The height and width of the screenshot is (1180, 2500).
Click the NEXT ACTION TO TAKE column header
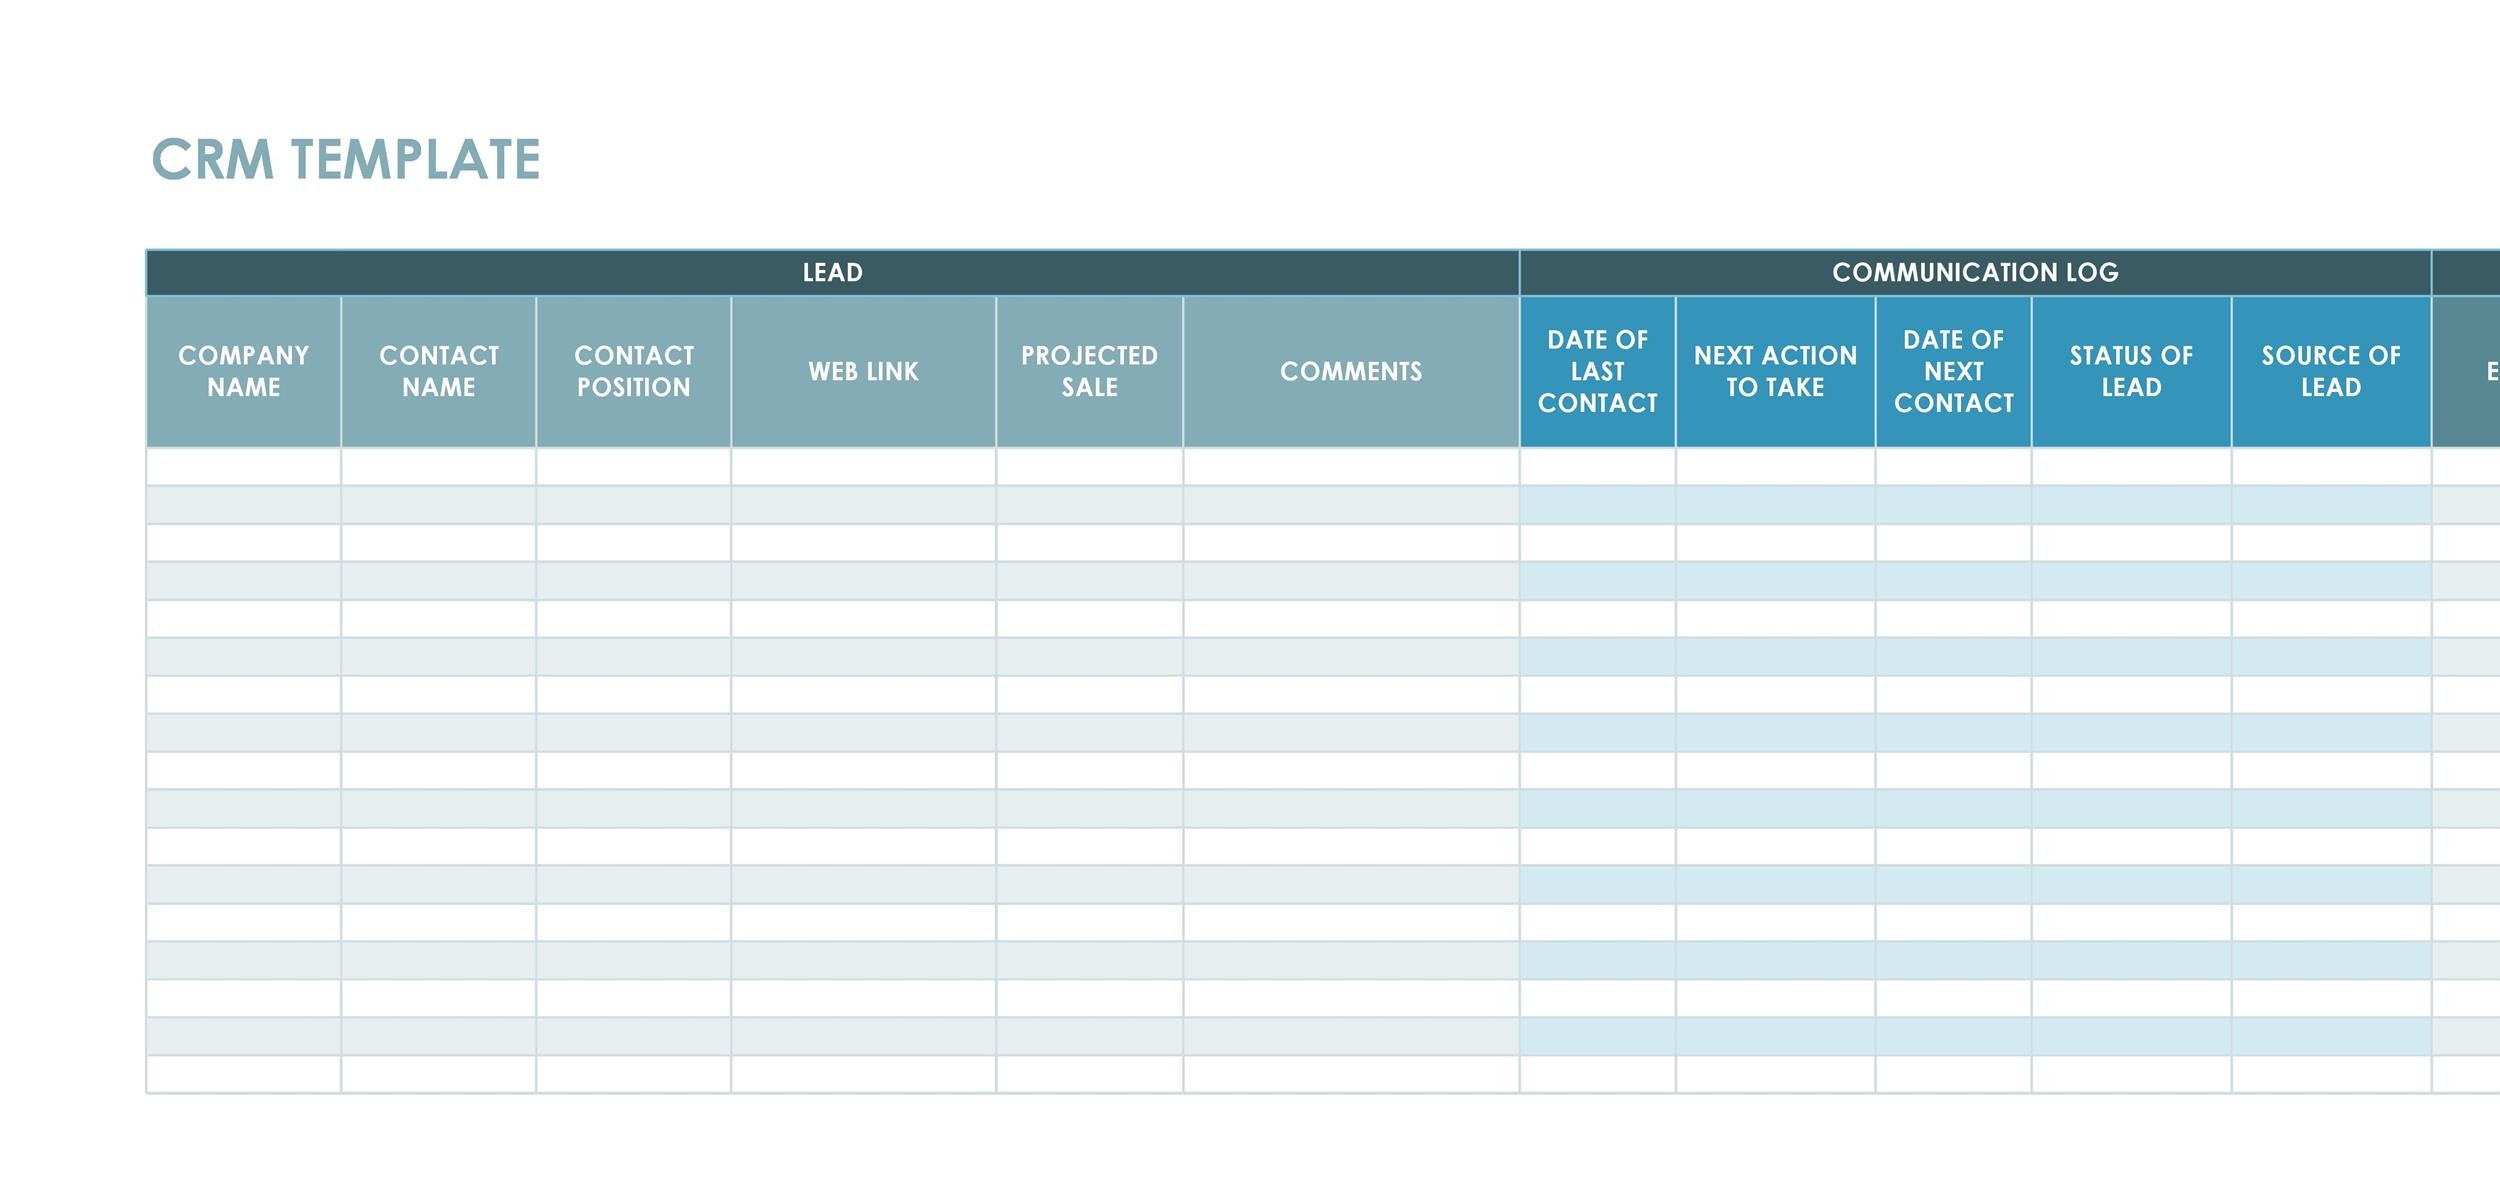pyautogui.click(x=1773, y=370)
